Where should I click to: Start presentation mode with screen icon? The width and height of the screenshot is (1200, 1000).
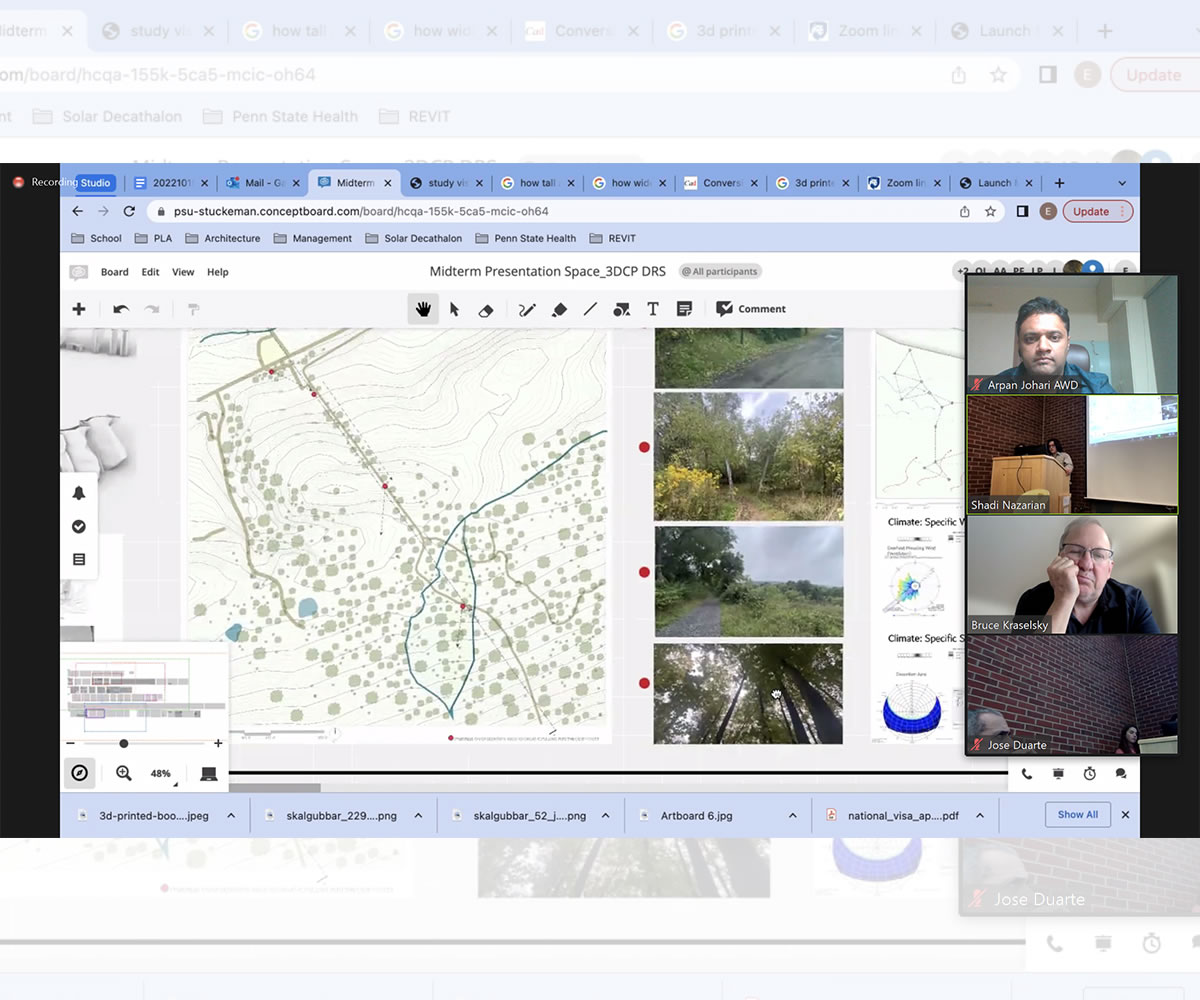coord(208,773)
